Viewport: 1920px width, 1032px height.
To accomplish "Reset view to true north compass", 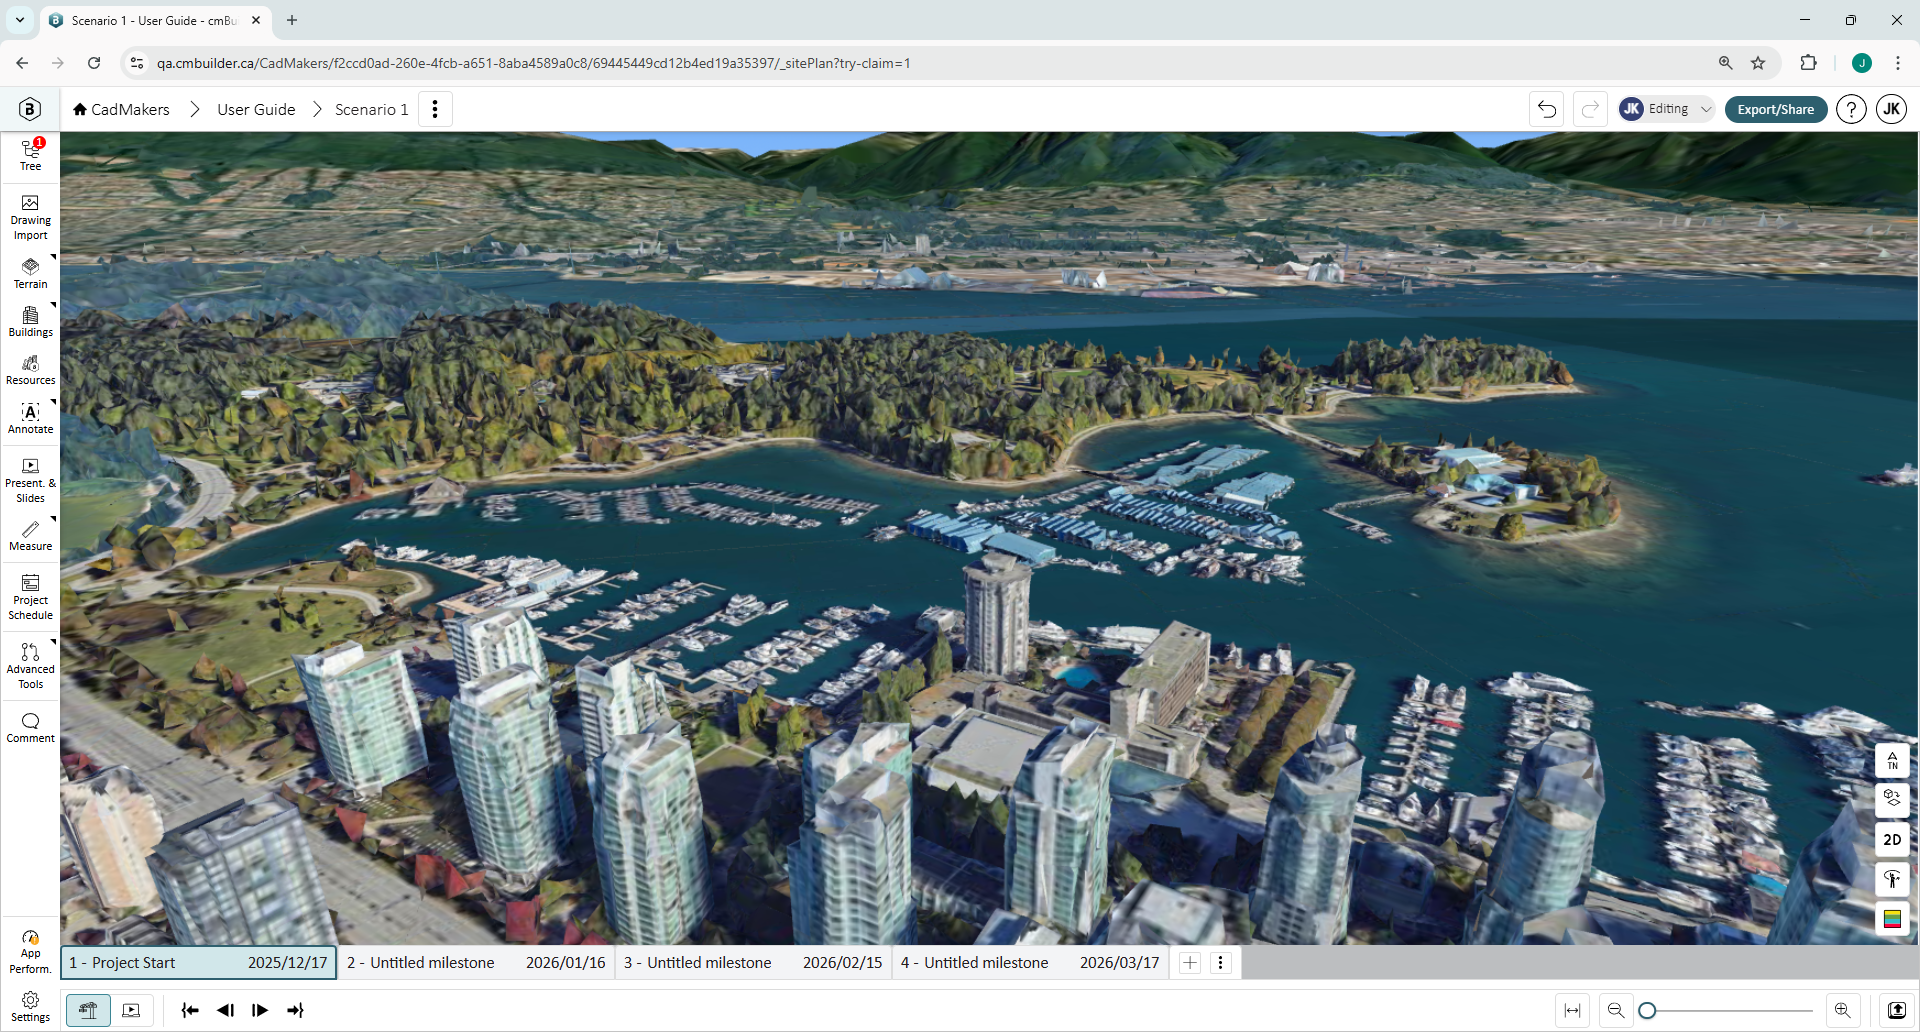I will (x=1892, y=761).
